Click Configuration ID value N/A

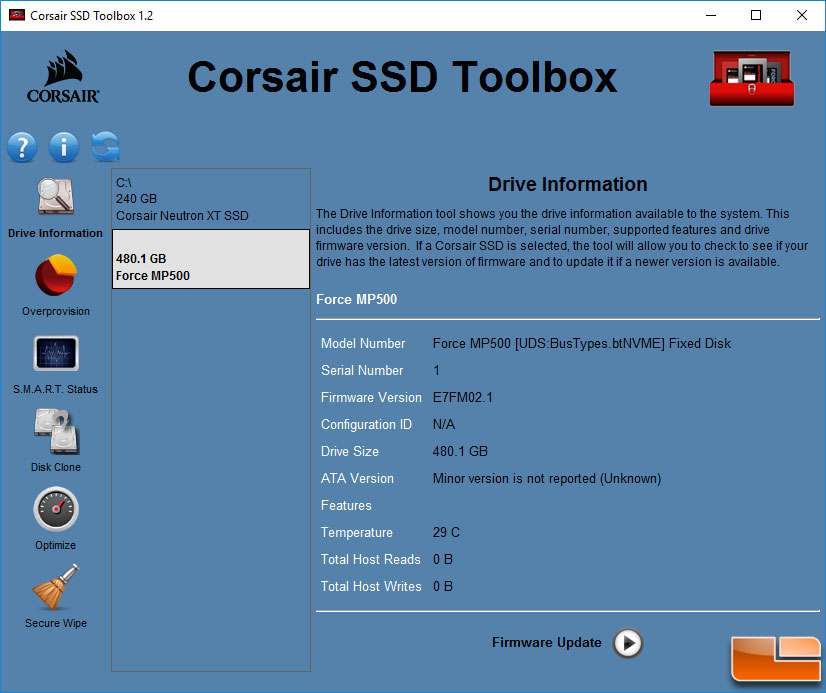point(444,424)
